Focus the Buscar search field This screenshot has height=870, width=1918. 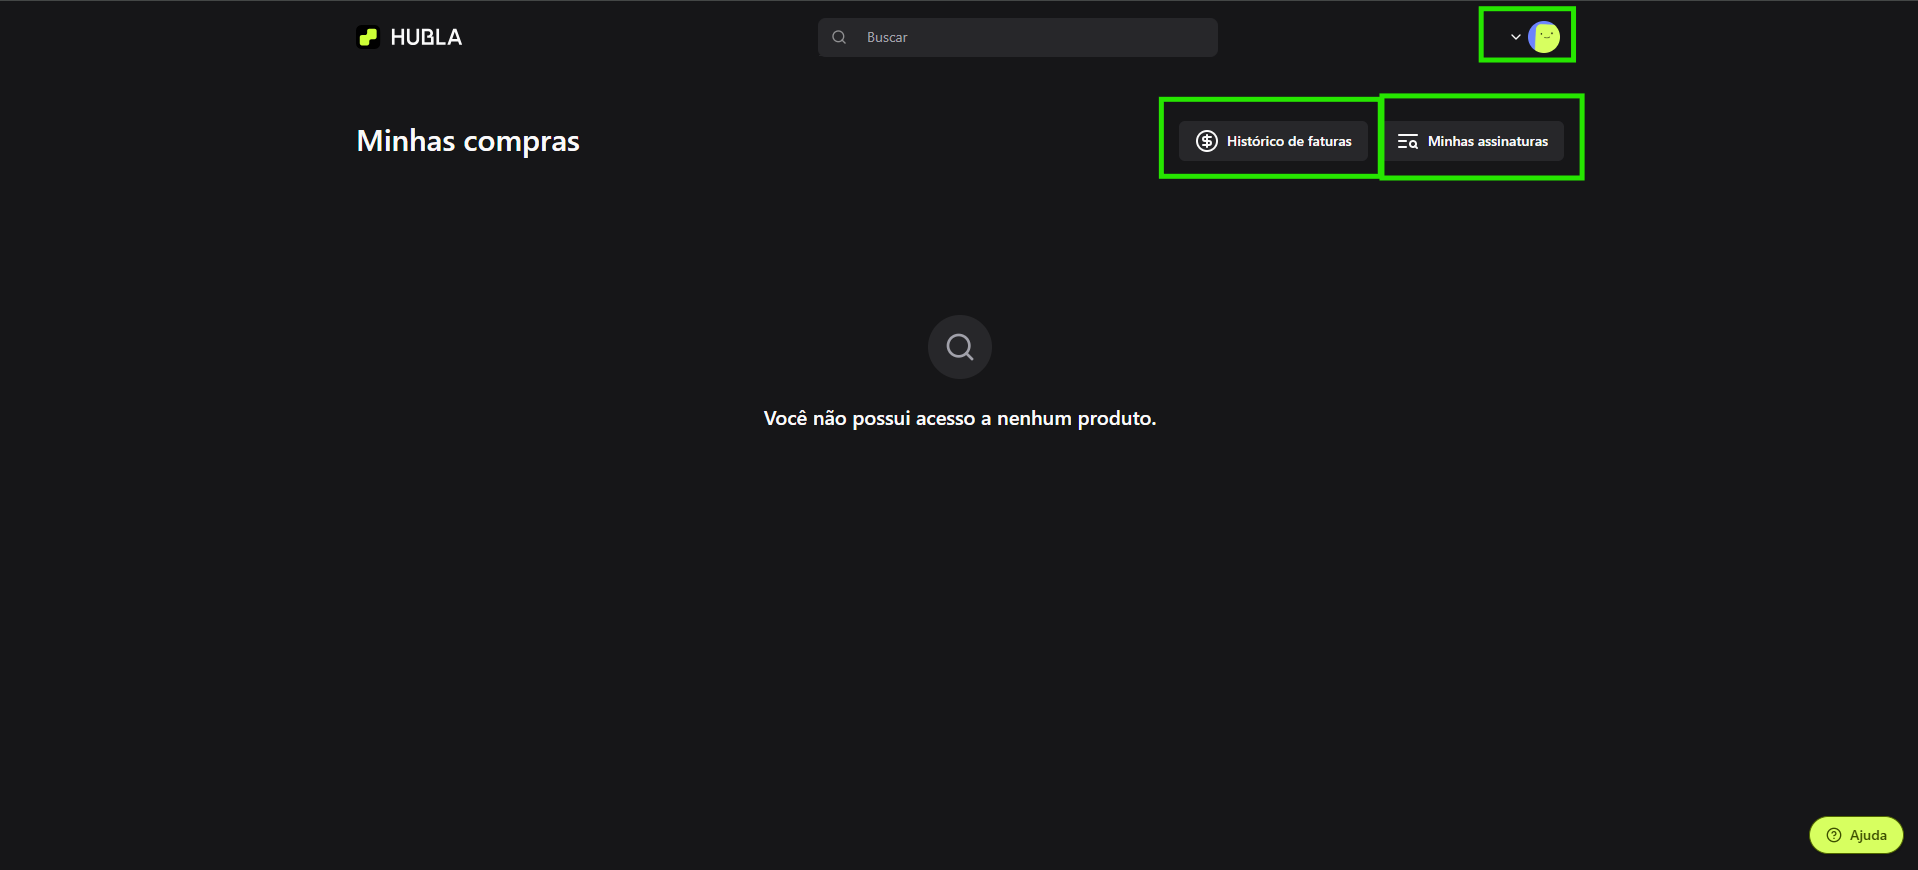(1030, 37)
